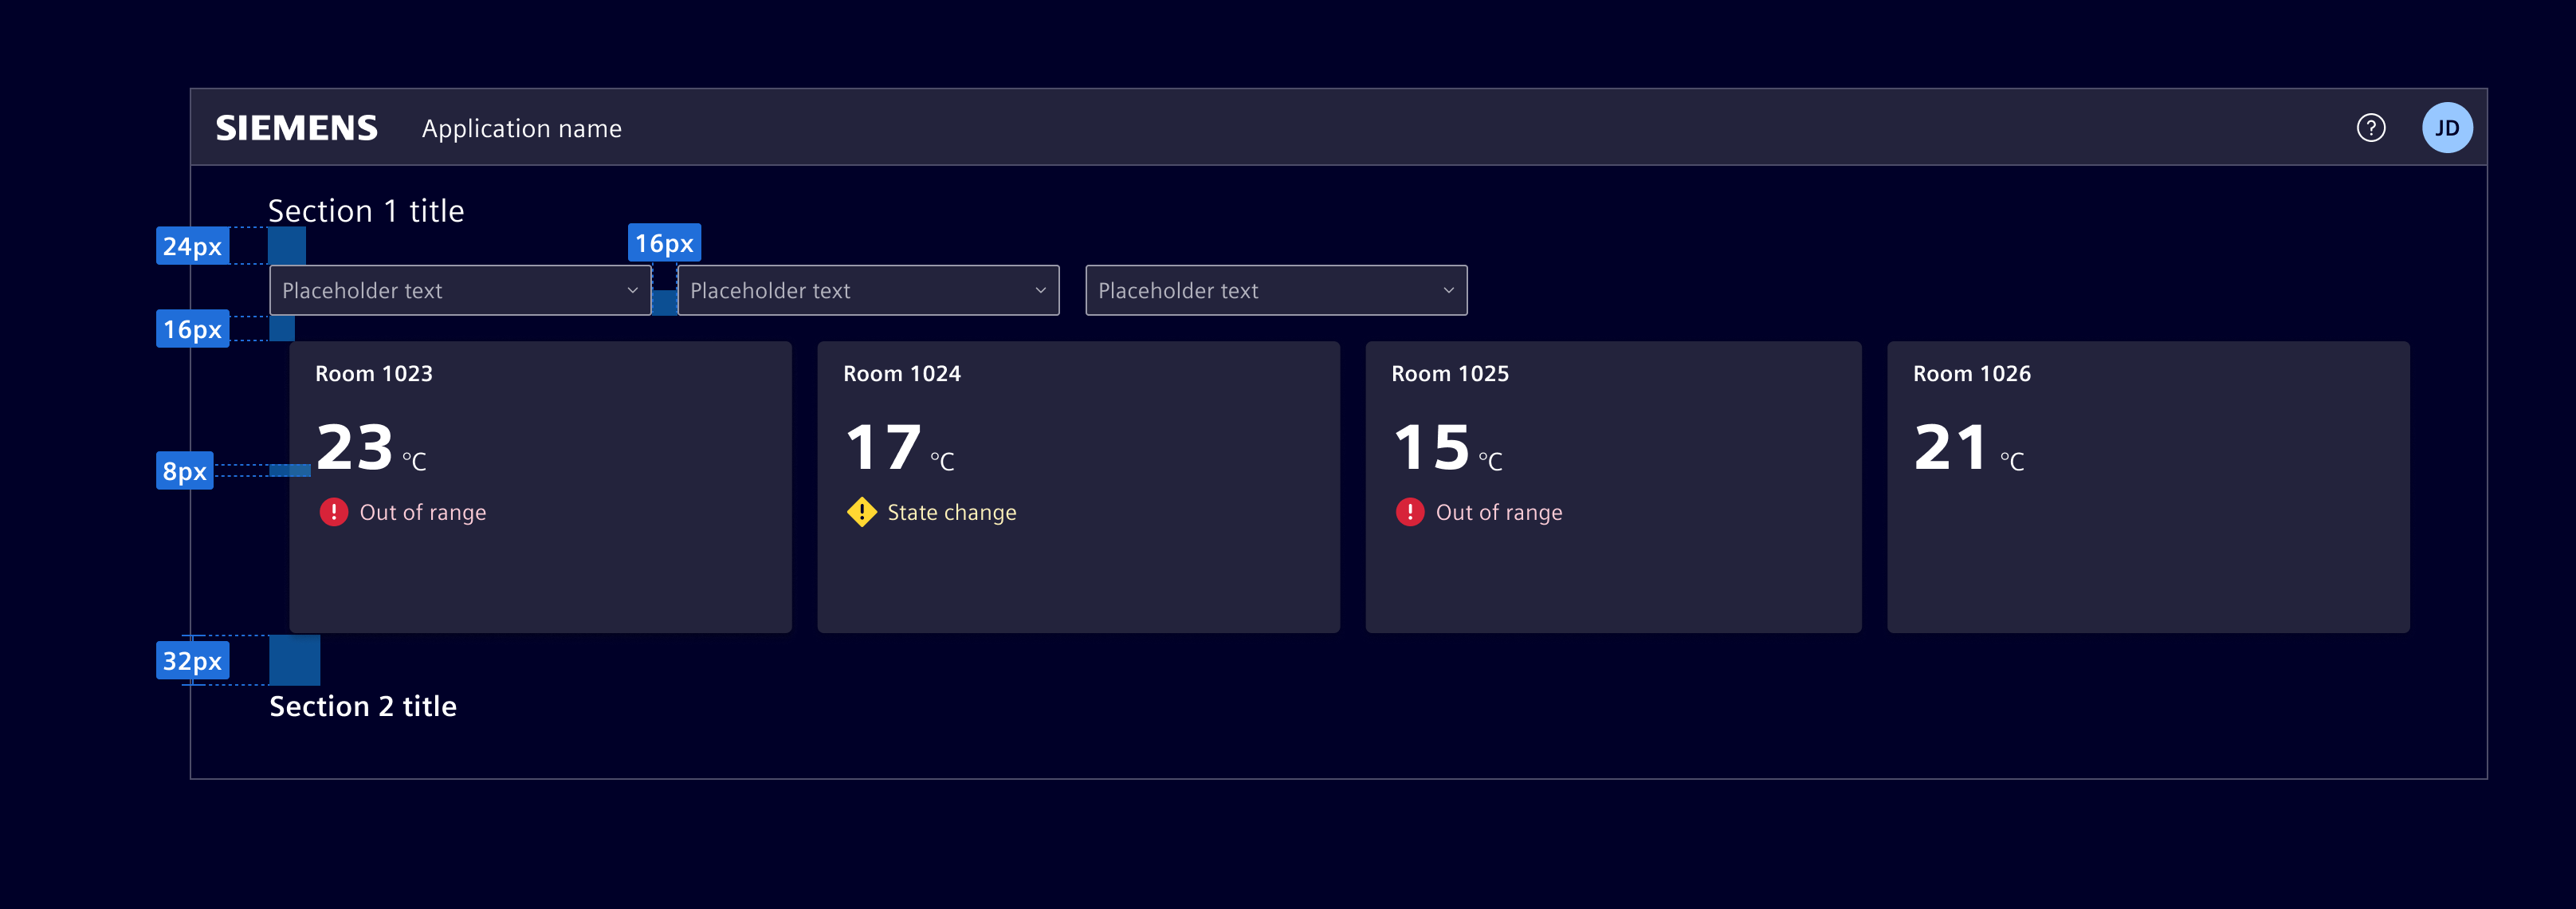
Task: Click Room 1023 red error icon
Action: [x=333, y=512]
